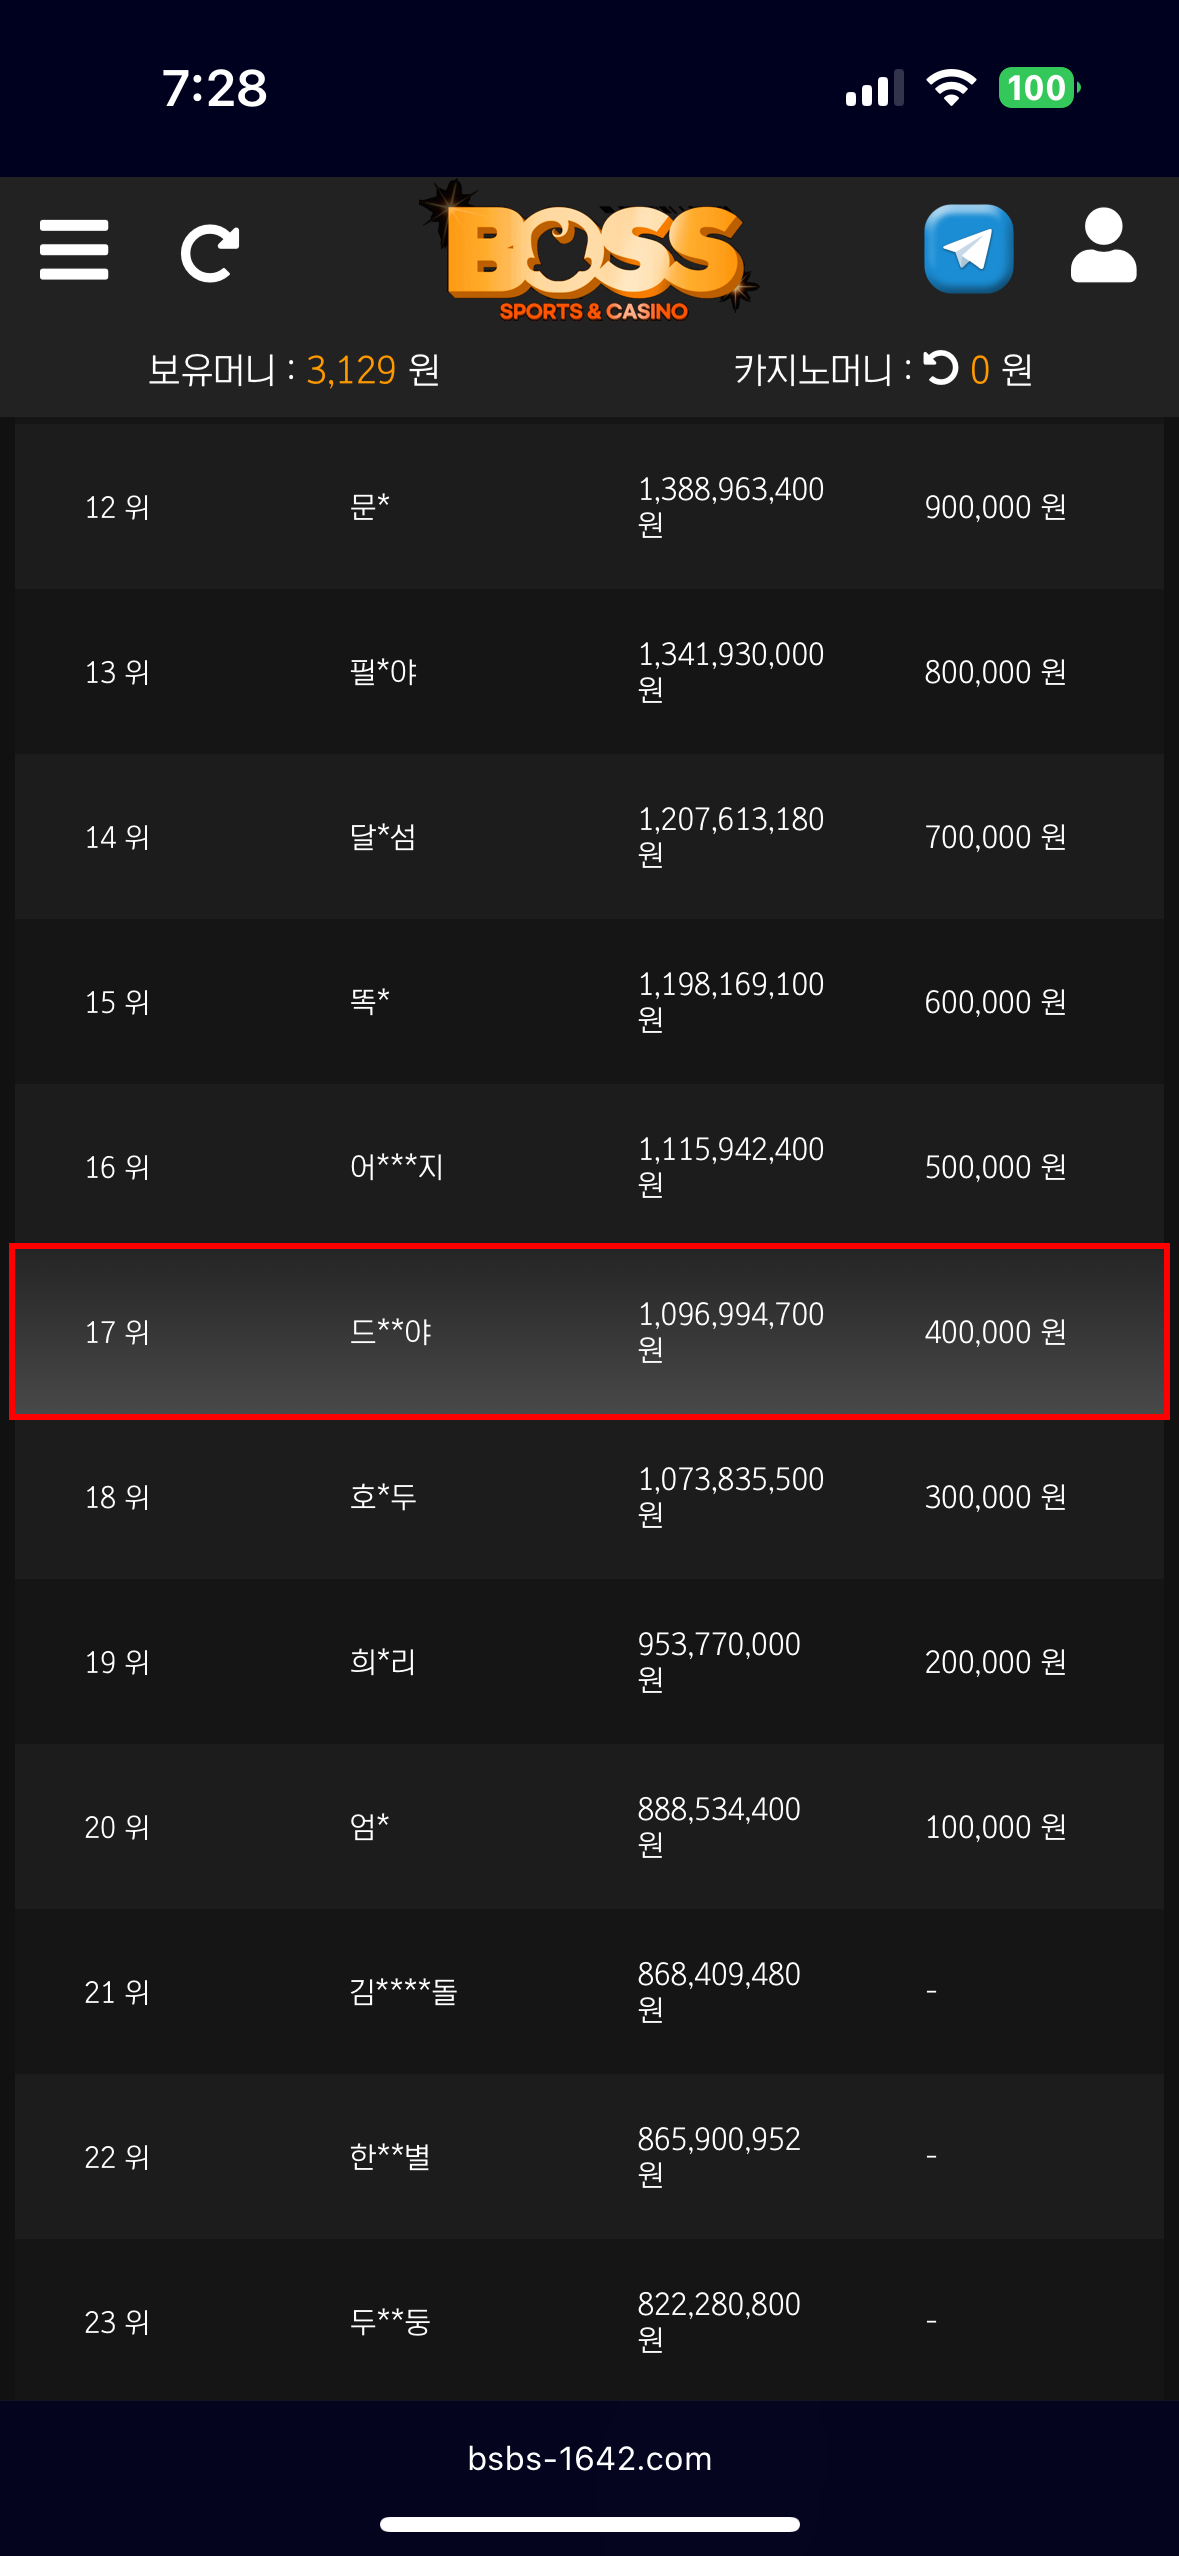Tap the 호*두 entry at 18위
Screen dimensions: 1179x2556
click(x=383, y=1497)
